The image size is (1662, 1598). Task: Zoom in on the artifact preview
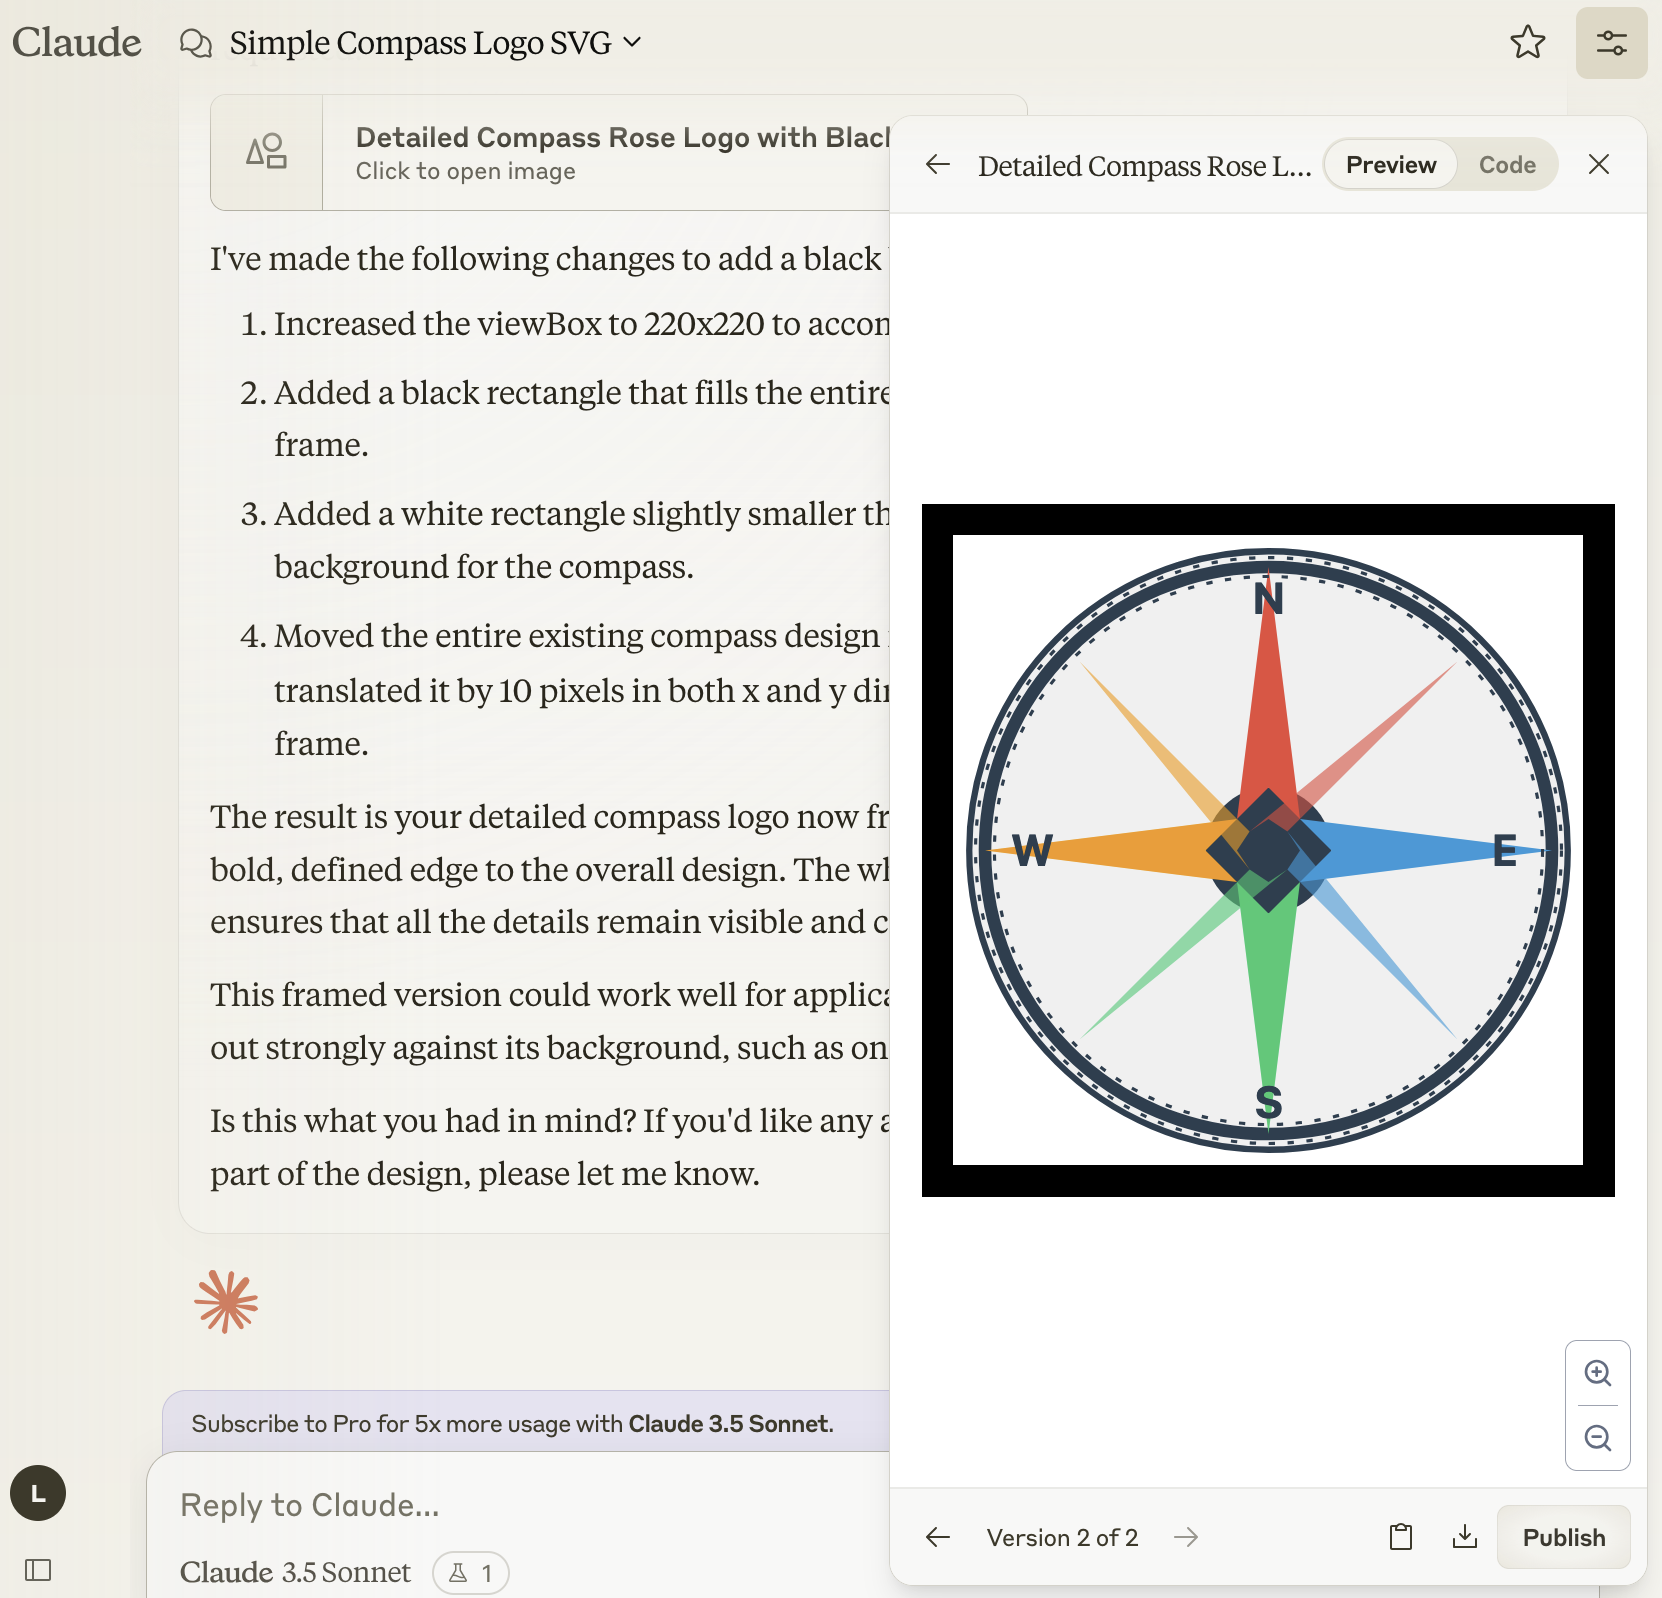click(x=1597, y=1373)
